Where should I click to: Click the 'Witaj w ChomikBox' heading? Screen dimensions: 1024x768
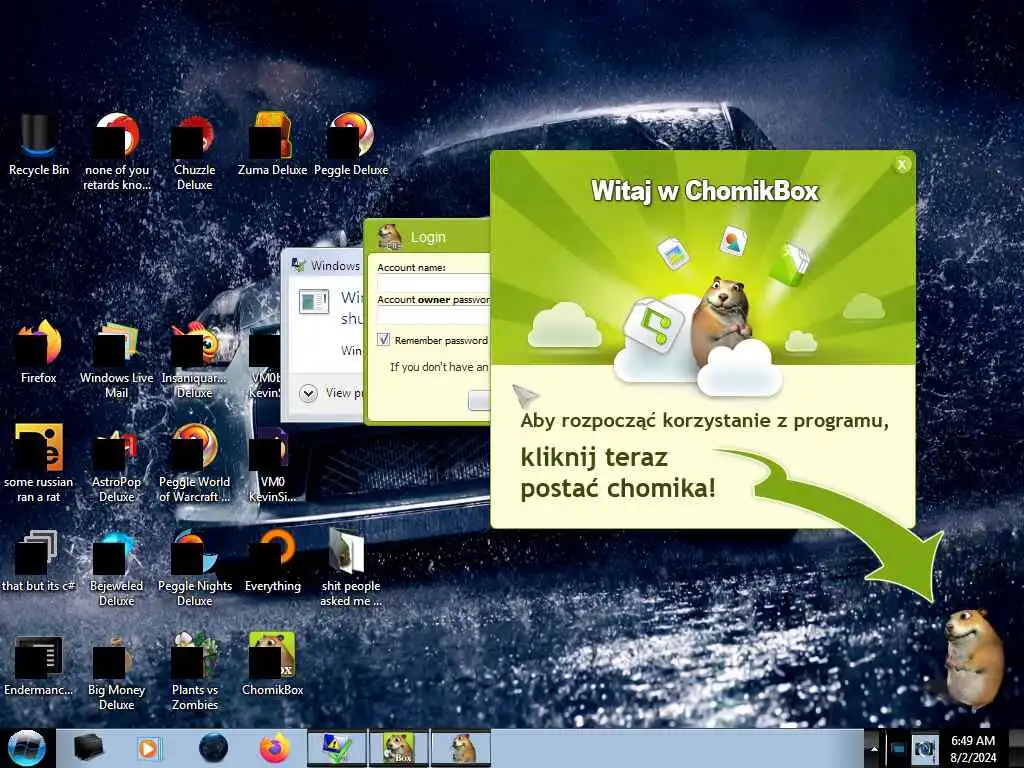(705, 191)
